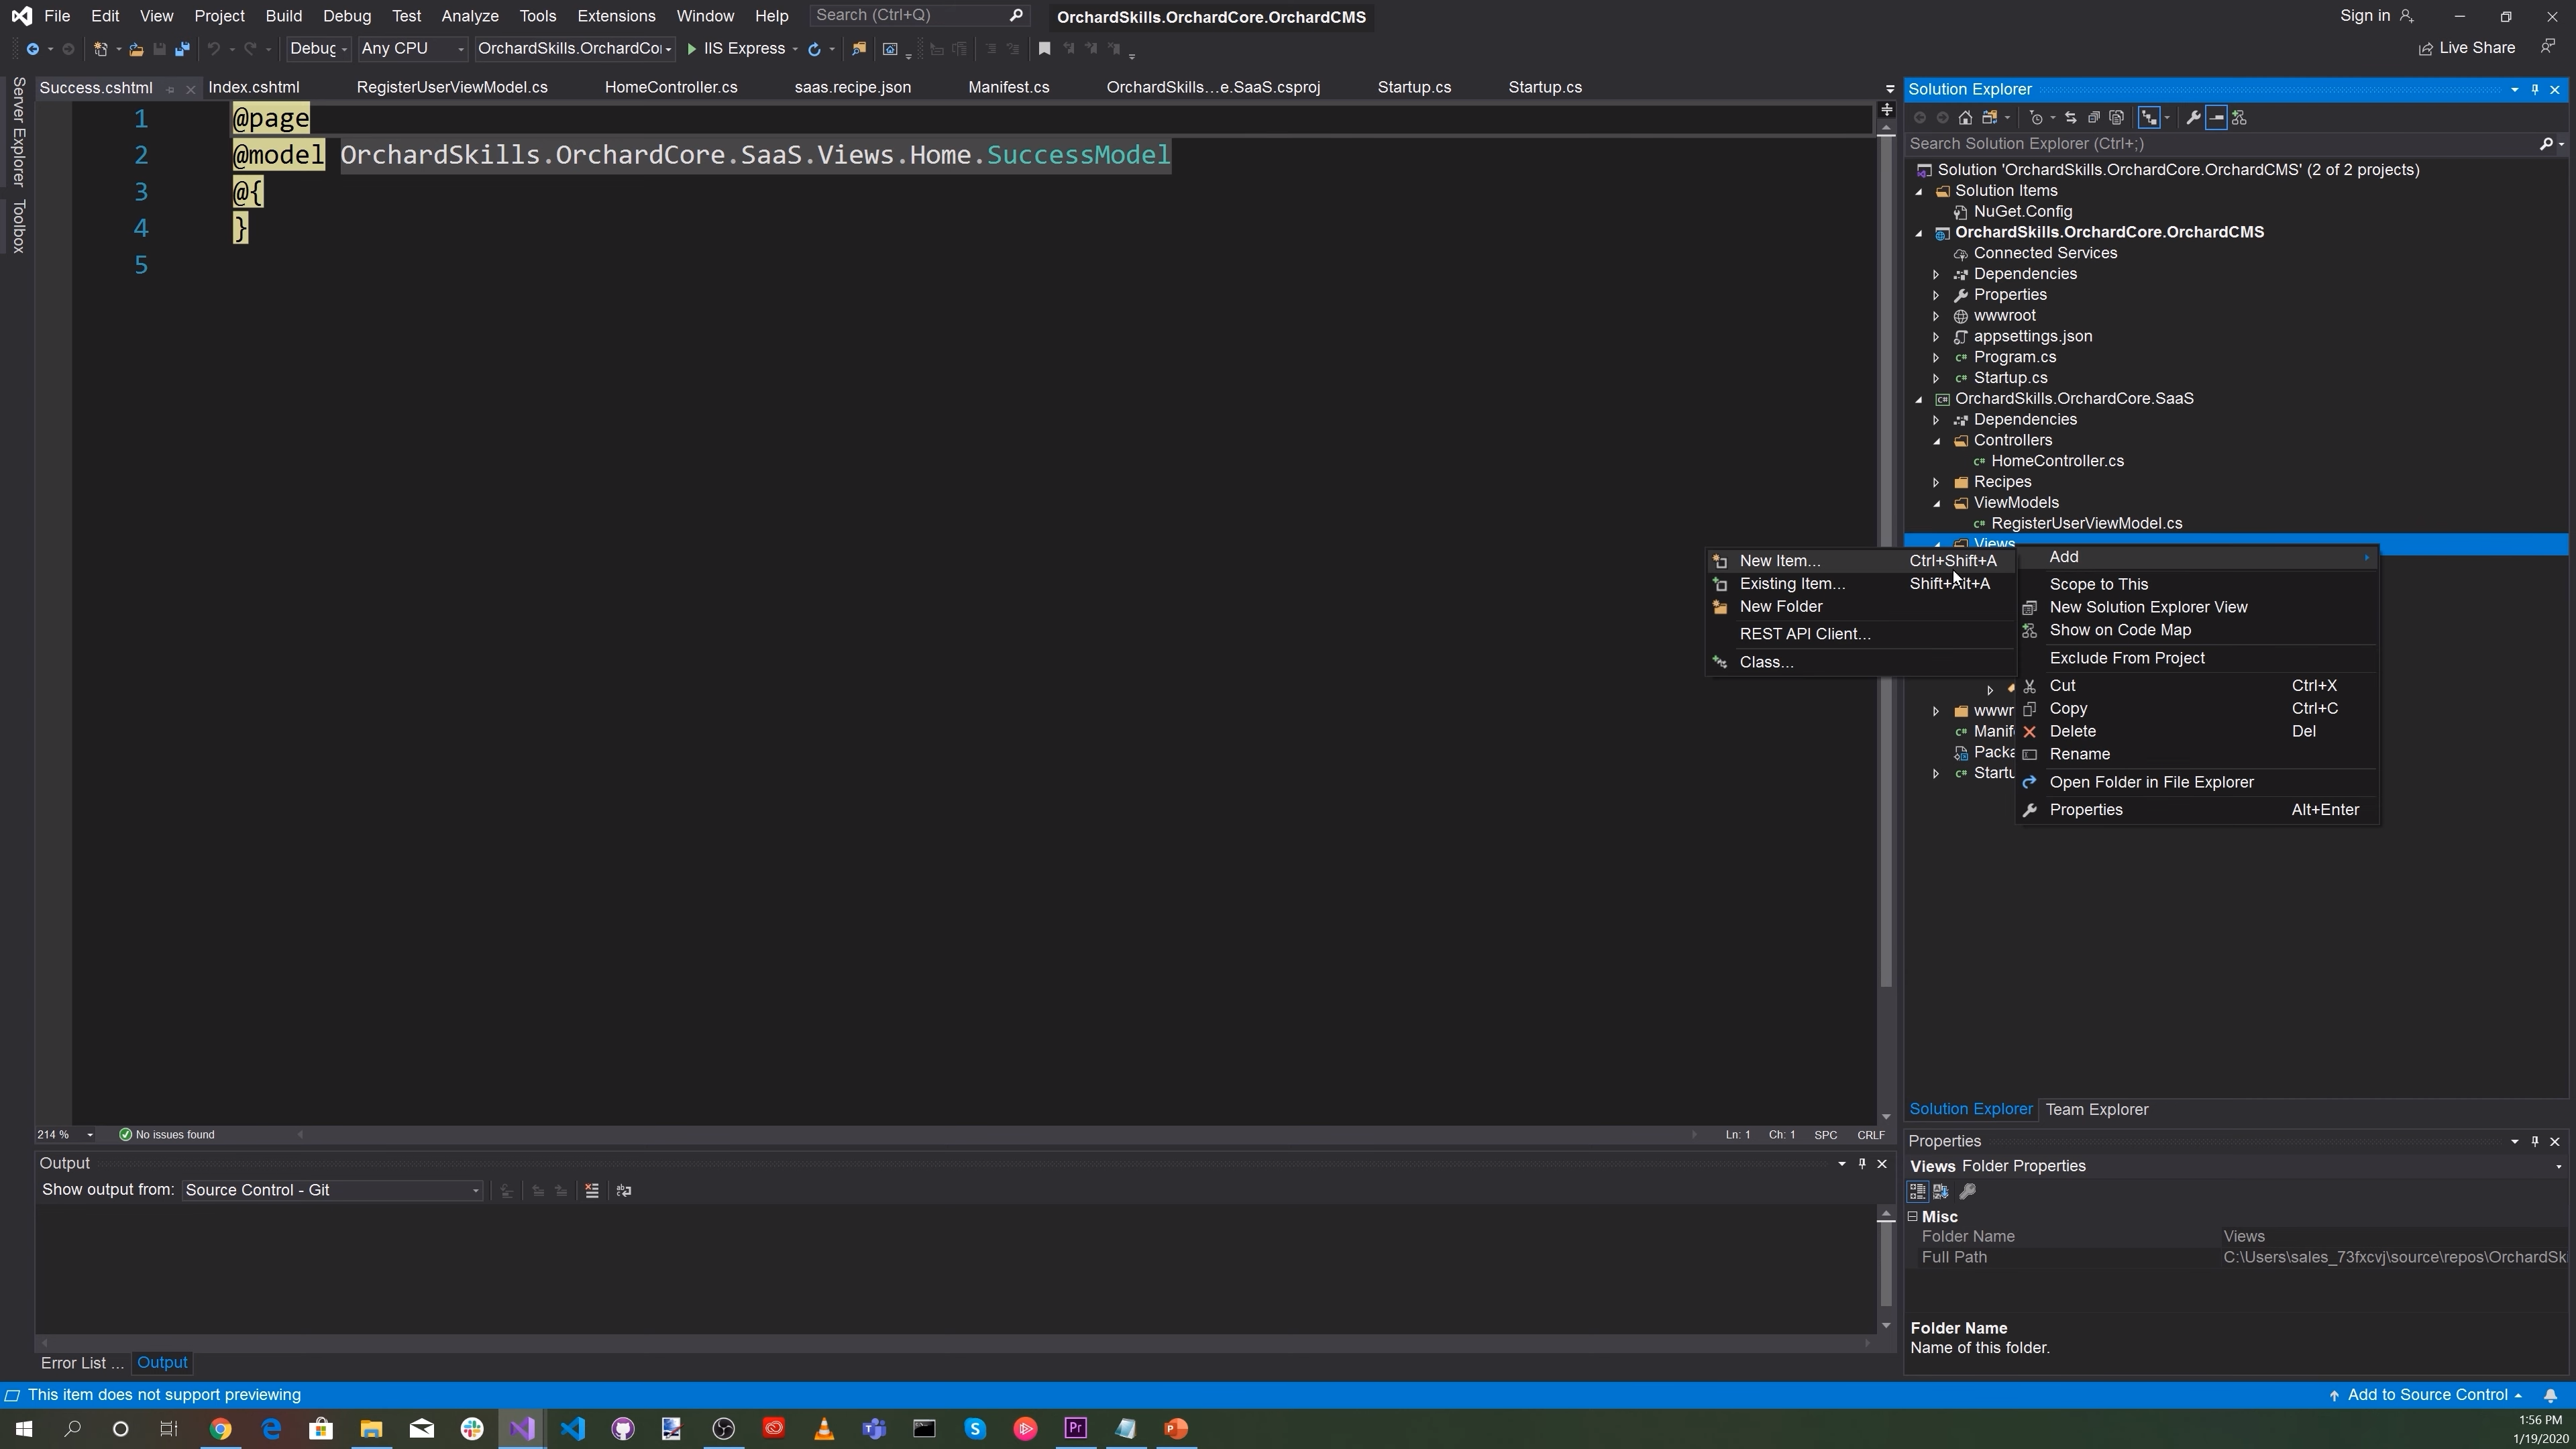Click Alphabetical sort icon in Properties panel
This screenshot has height=1449, width=2576.
click(1941, 1192)
